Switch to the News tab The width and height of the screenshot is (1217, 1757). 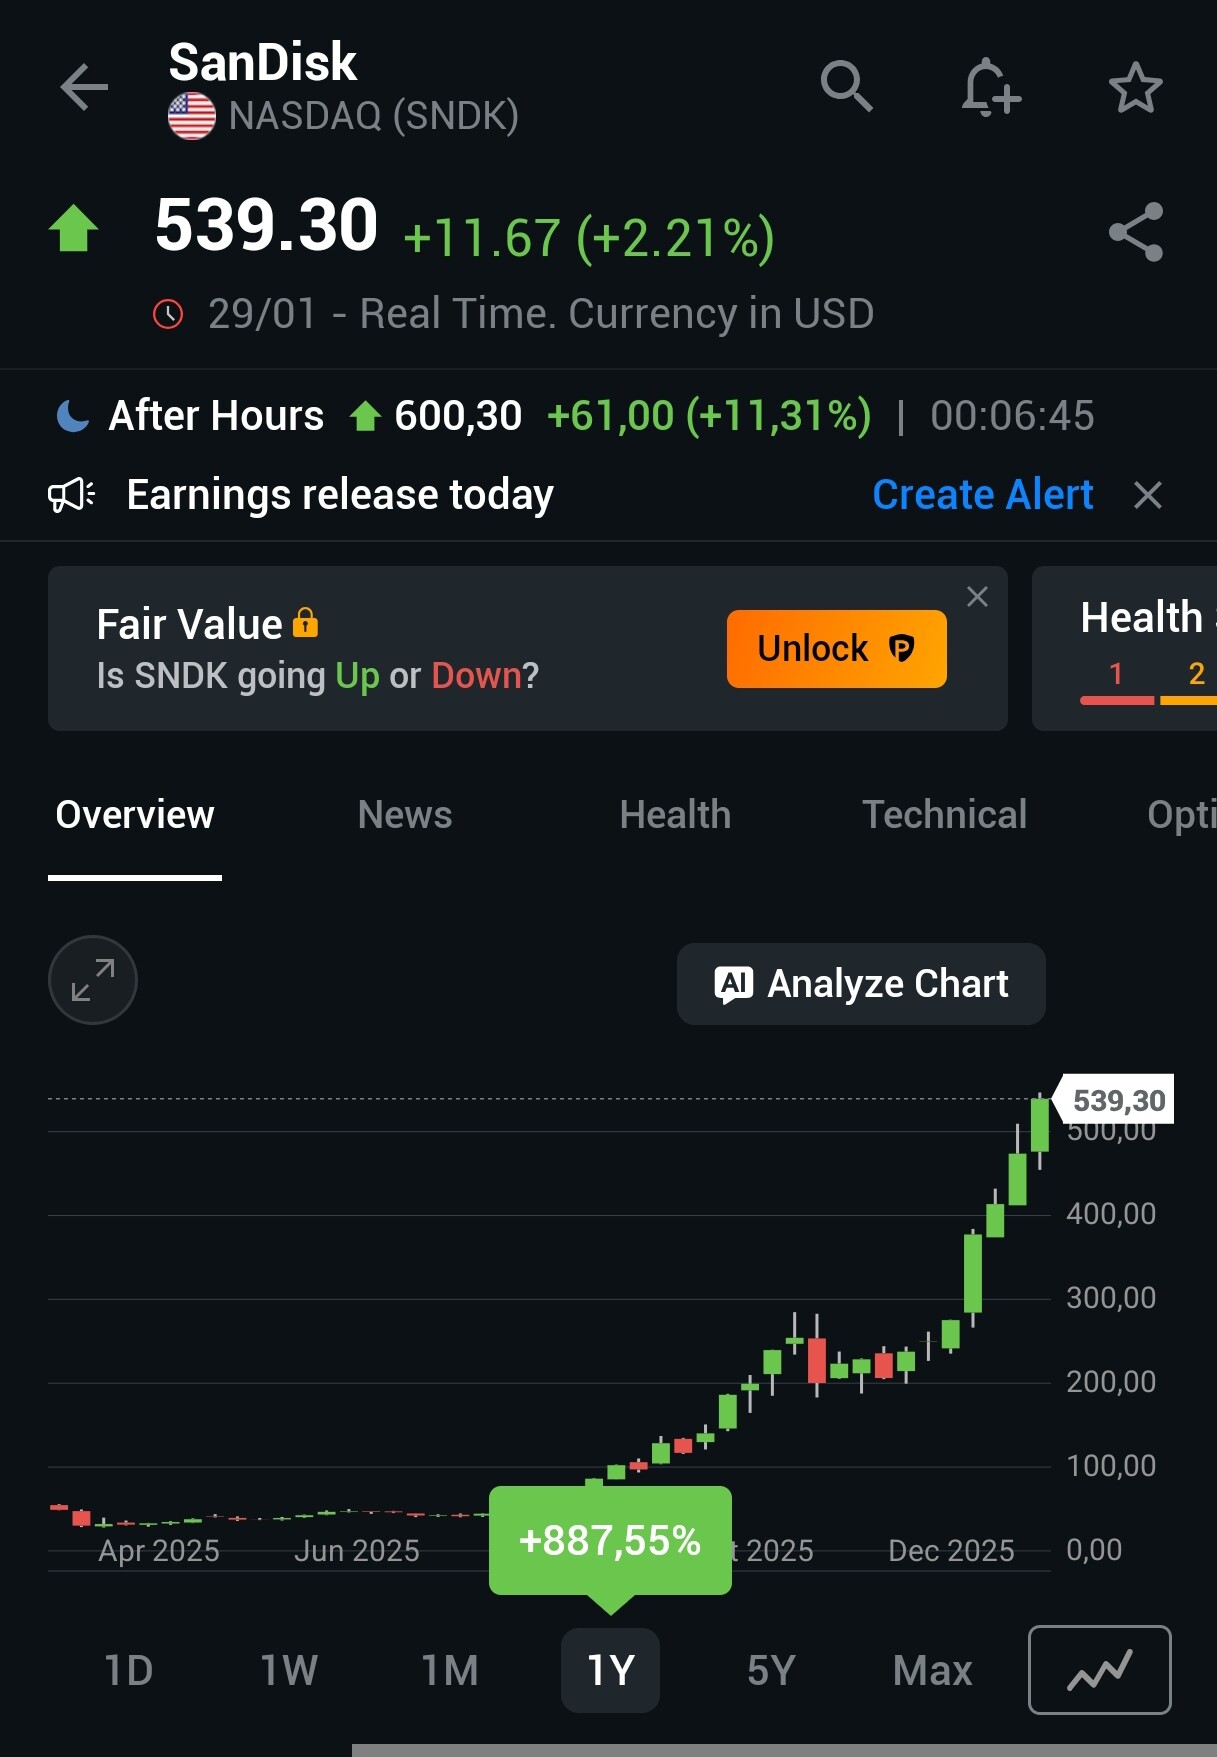405,815
